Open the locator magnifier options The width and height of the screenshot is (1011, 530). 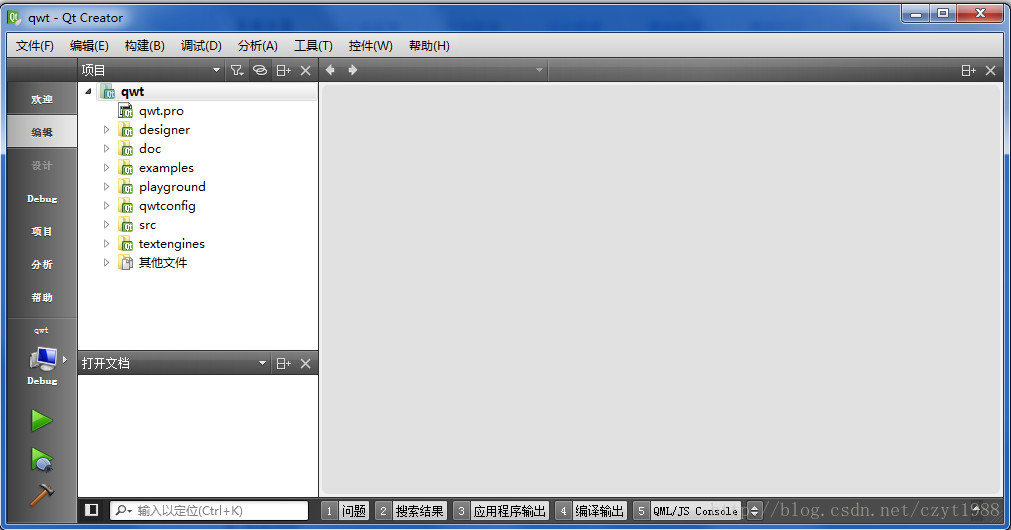click(x=123, y=511)
